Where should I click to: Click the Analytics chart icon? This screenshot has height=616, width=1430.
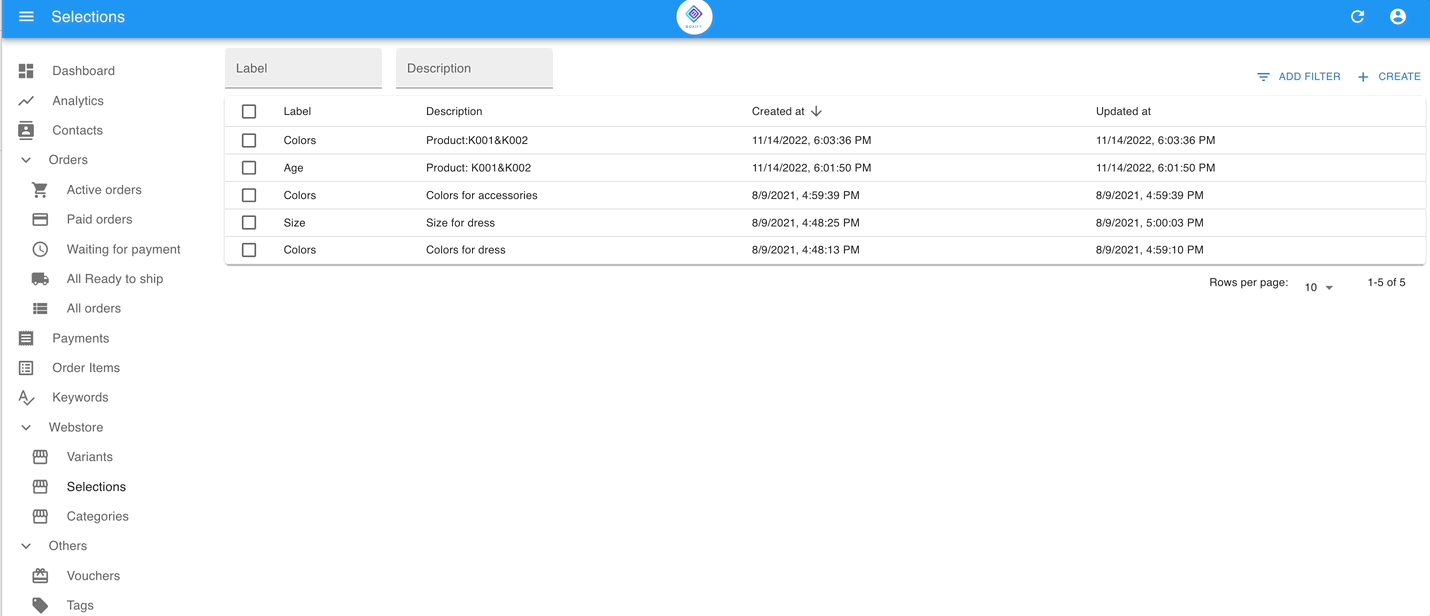click(26, 100)
